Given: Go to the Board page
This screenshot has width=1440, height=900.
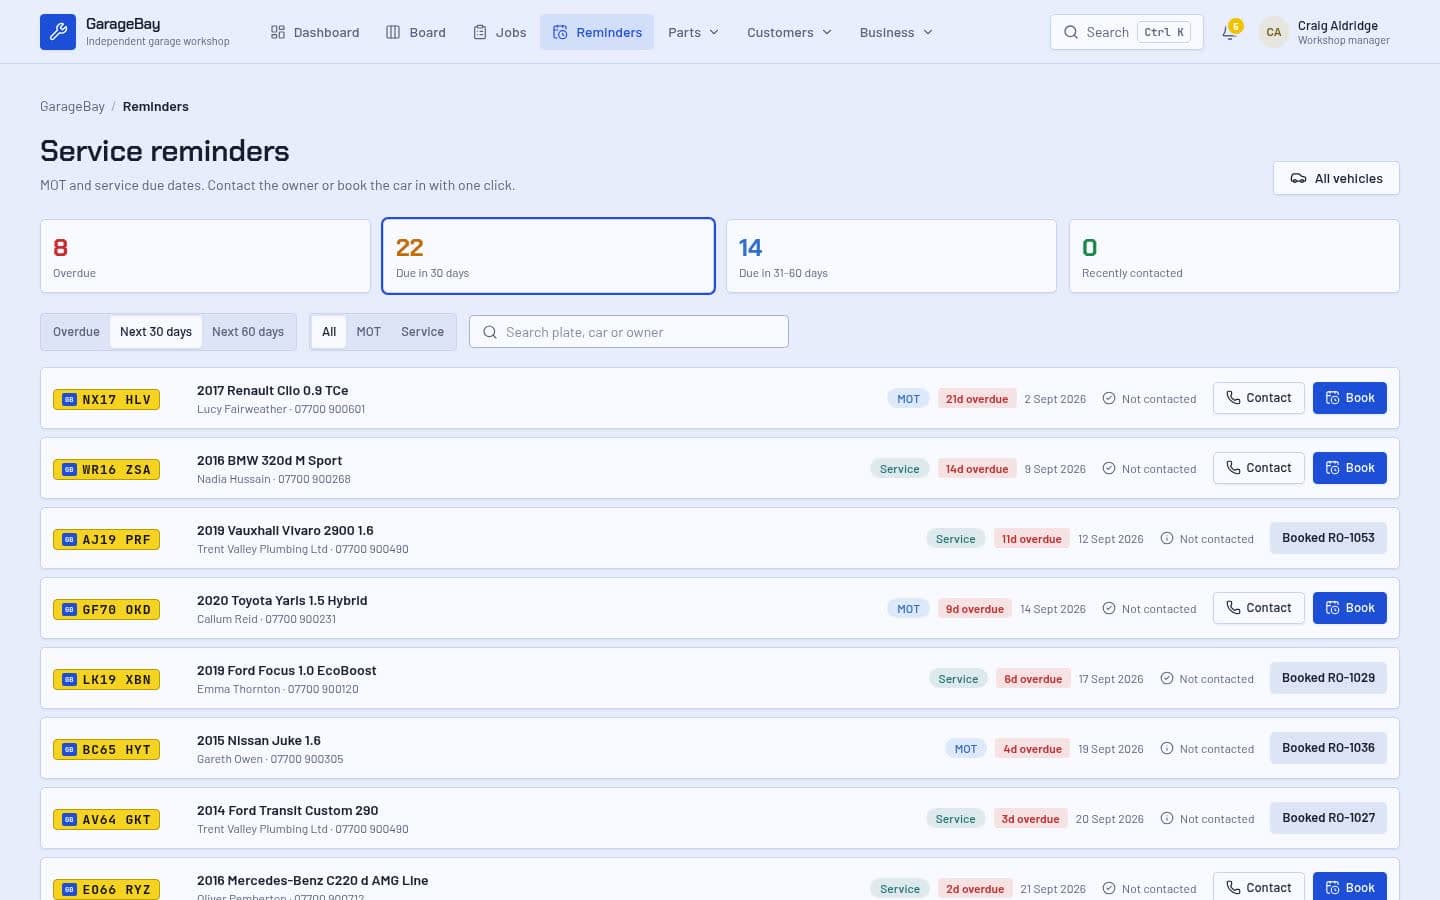Looking at the screenshot, I should (416, 32).
